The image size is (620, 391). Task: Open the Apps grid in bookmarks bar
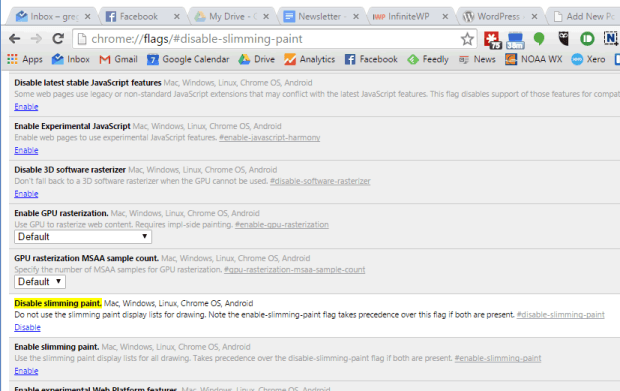point(25,59)
